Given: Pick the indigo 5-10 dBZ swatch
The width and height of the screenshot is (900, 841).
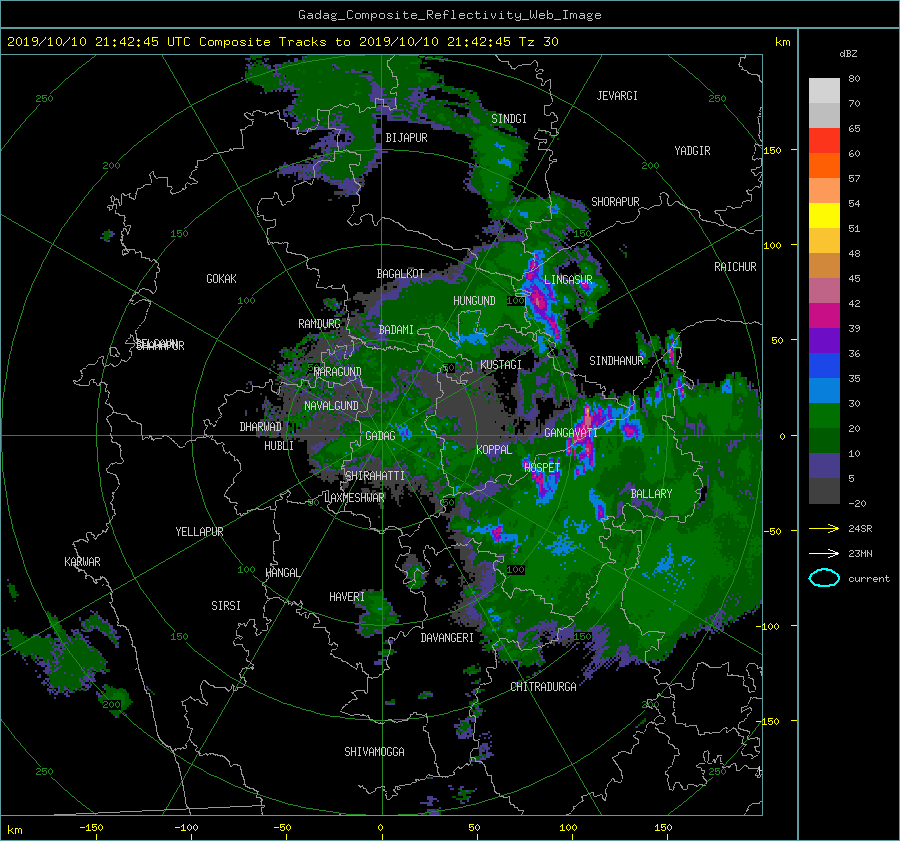Looking at the screenshot, I should tap(824, 466).
